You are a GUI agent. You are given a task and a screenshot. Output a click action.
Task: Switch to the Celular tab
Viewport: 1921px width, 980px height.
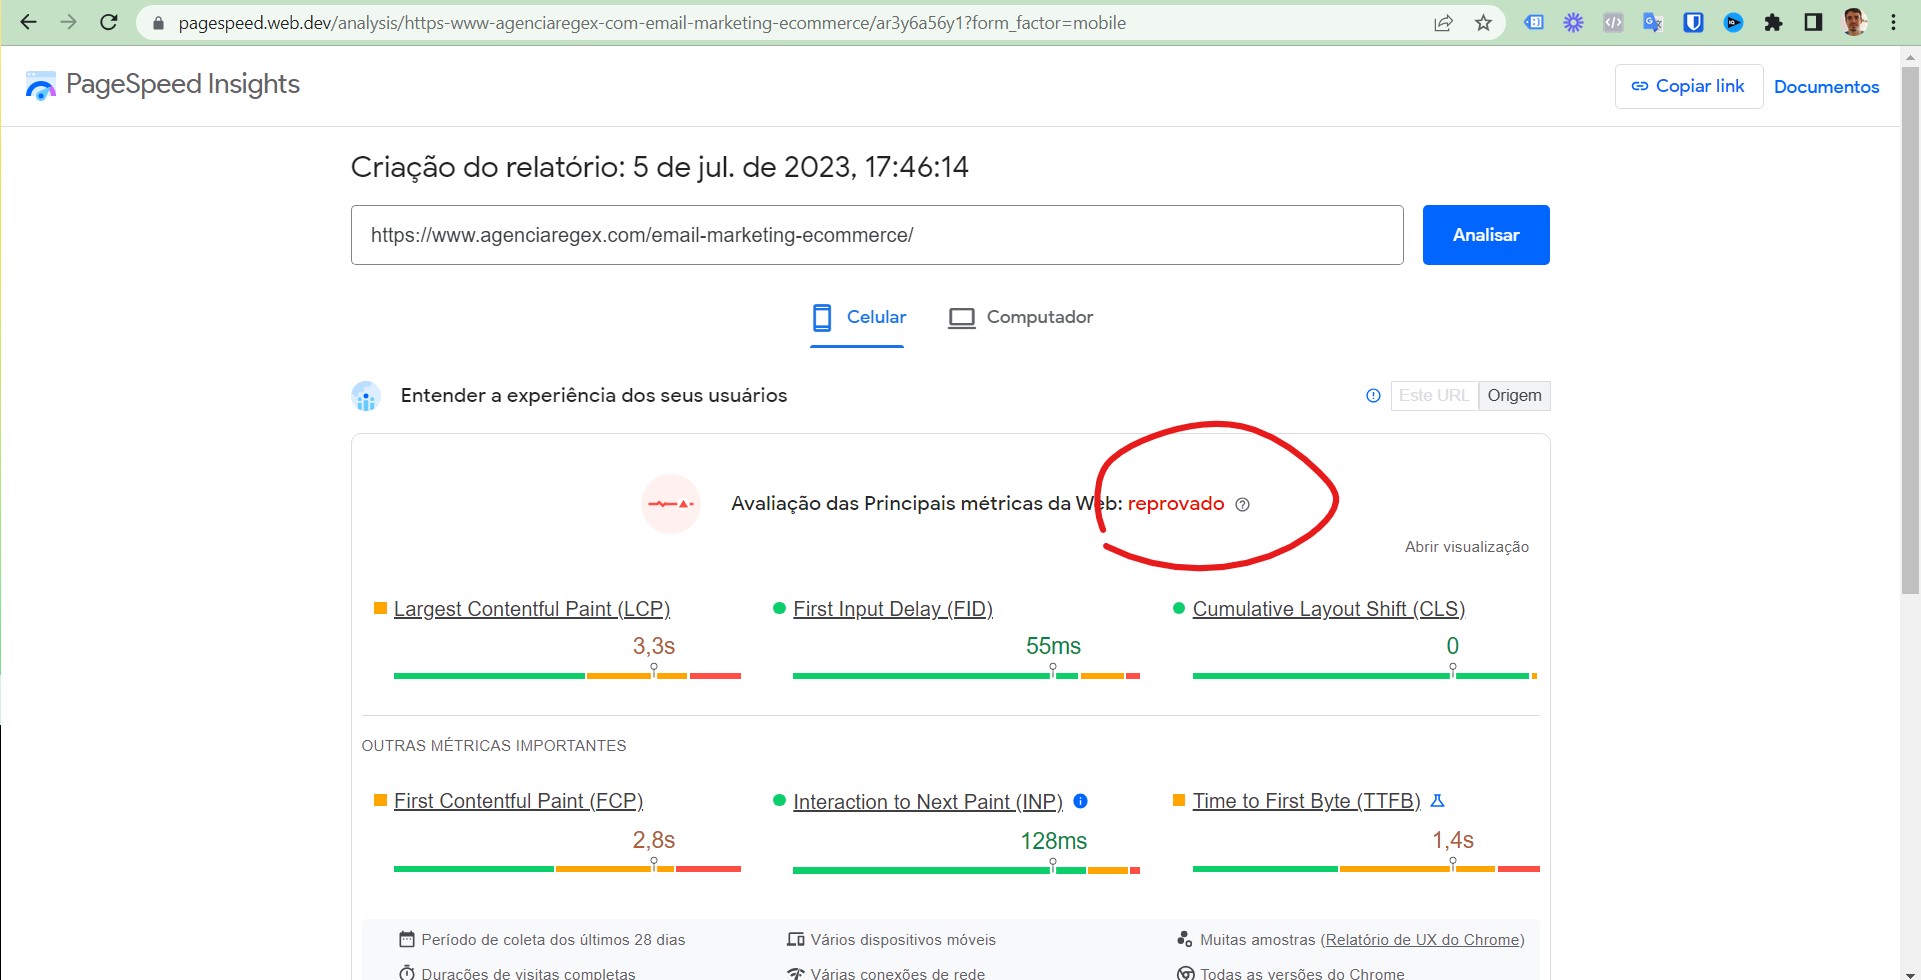tap(858, 318)
